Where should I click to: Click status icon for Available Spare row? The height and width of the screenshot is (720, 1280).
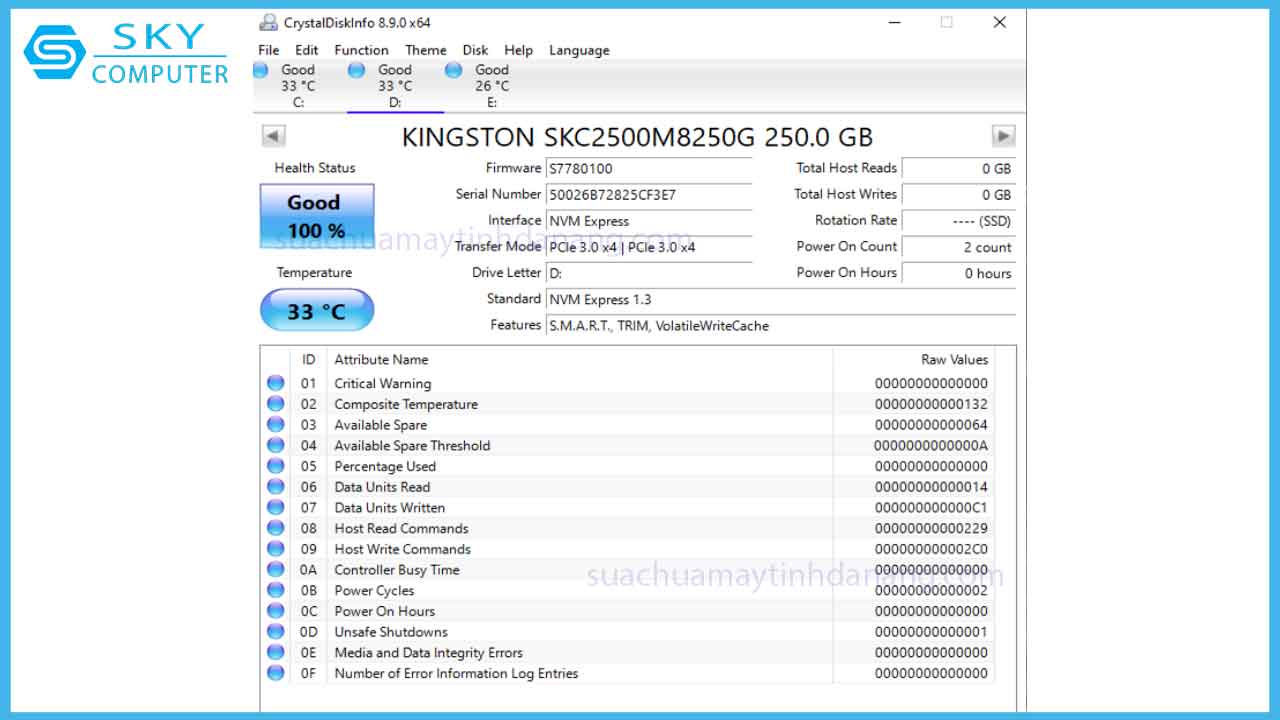[276, 425]
